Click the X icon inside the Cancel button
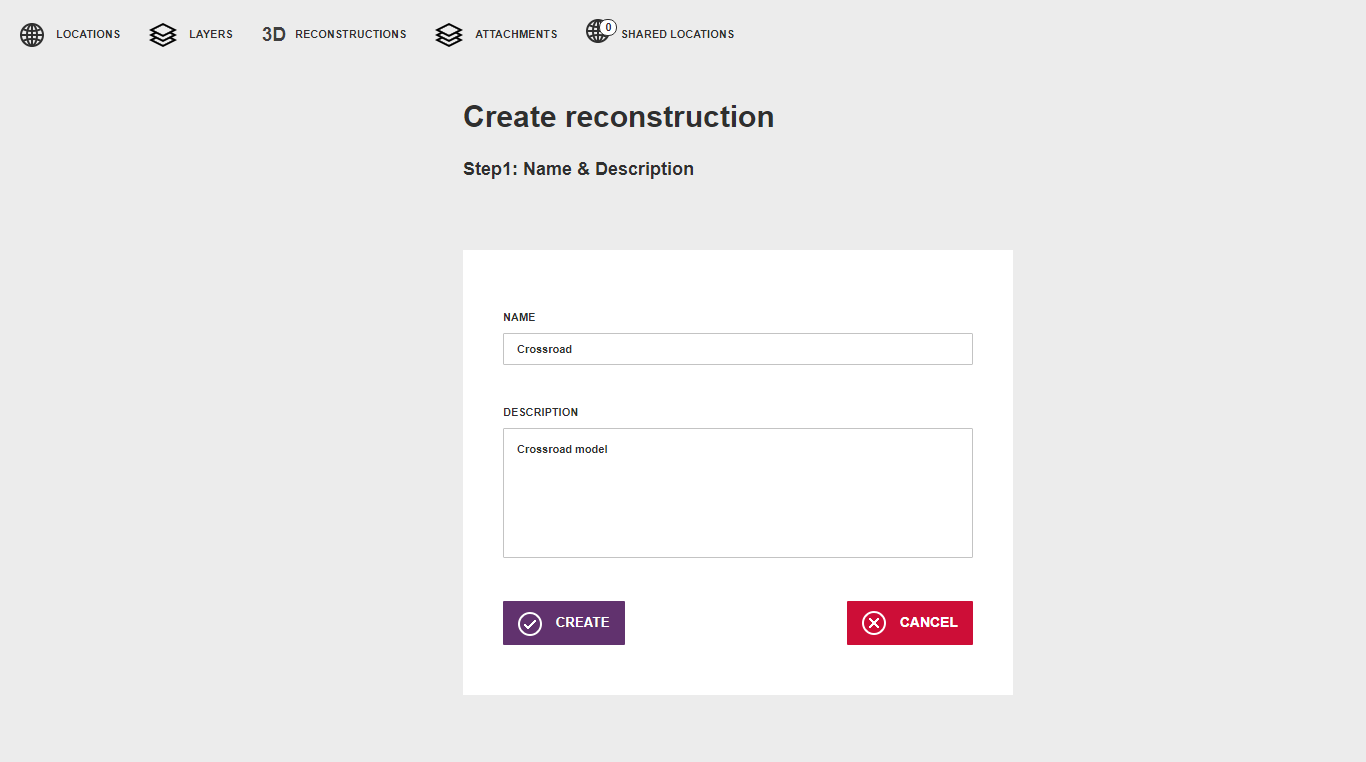The height and width of the screenshot is (762, 1366). (x=874, y=623)
